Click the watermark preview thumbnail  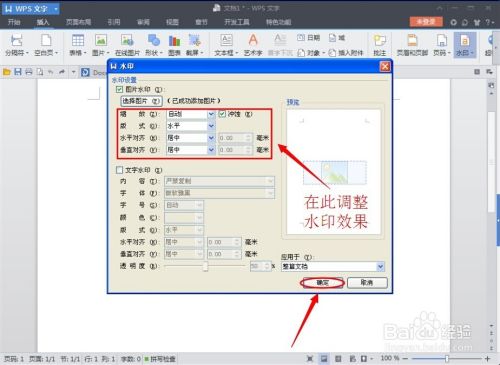click(x=333, y=172)
